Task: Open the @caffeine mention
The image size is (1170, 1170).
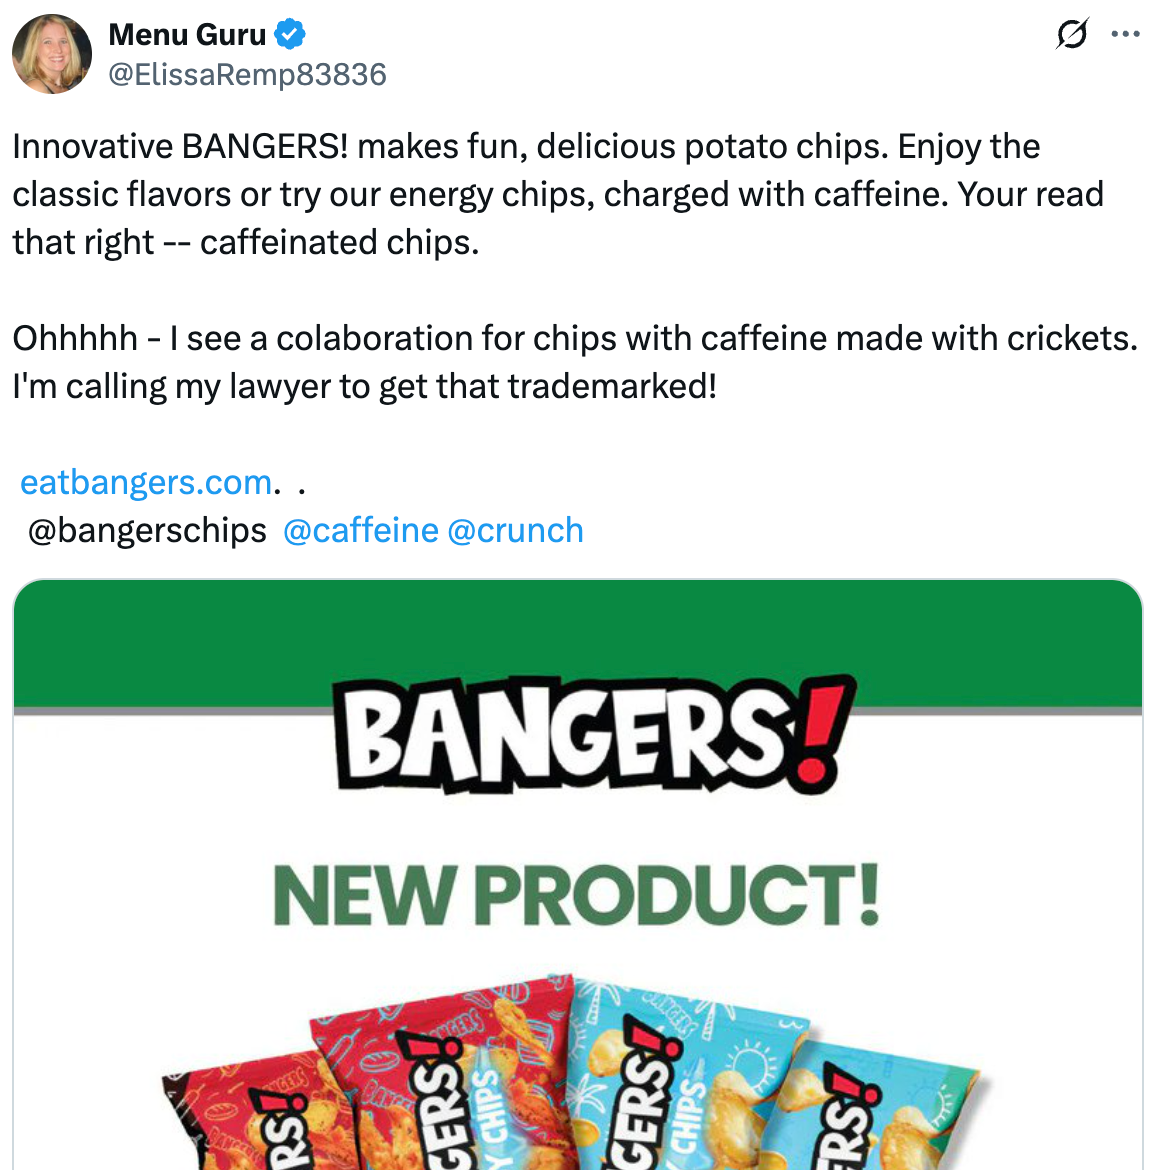Action: pyautogui.click(x=360, y=531)
